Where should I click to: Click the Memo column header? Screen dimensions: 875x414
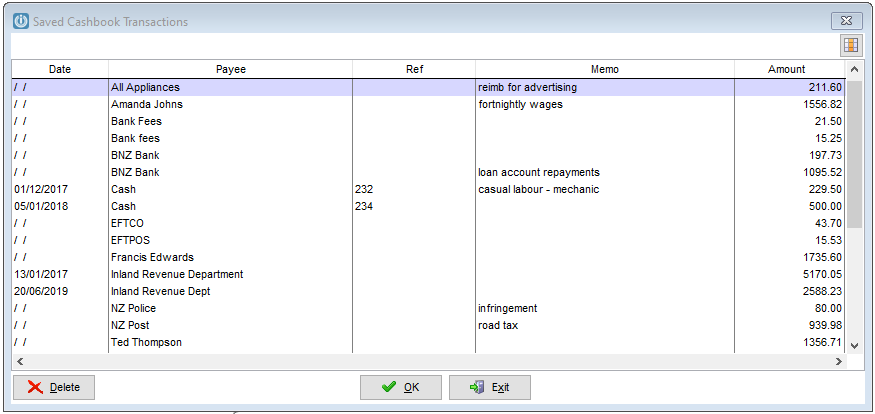pyautogui.click(x=605, y=70)
